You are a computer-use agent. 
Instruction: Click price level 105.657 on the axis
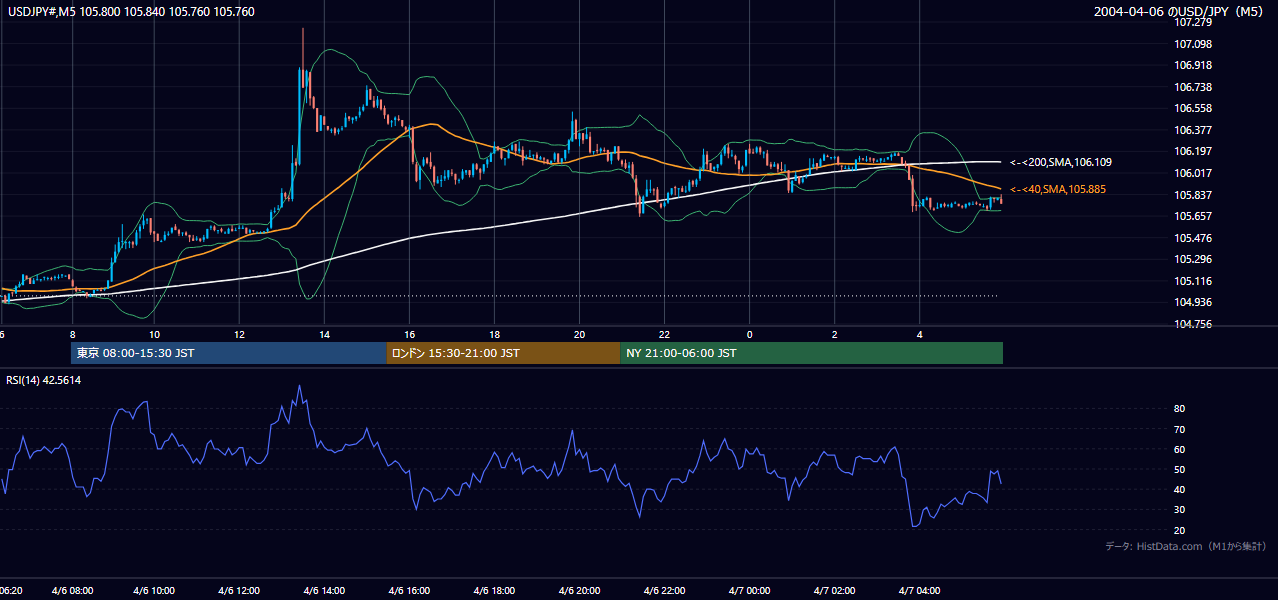[x=1193, y=216]
